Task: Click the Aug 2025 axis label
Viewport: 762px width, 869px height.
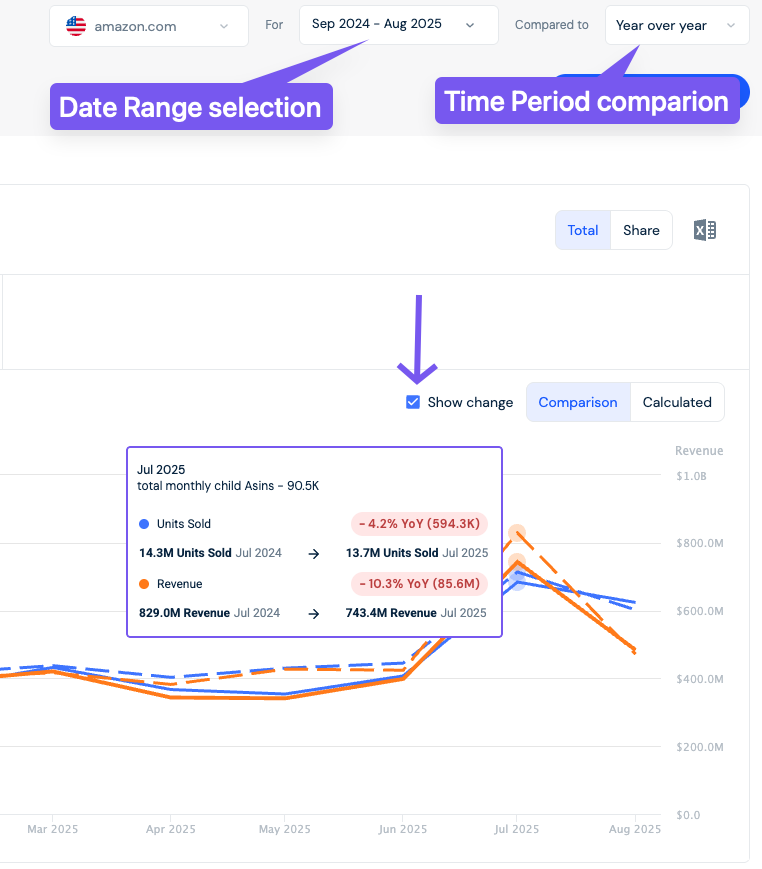Action: [x=635, y=829]
